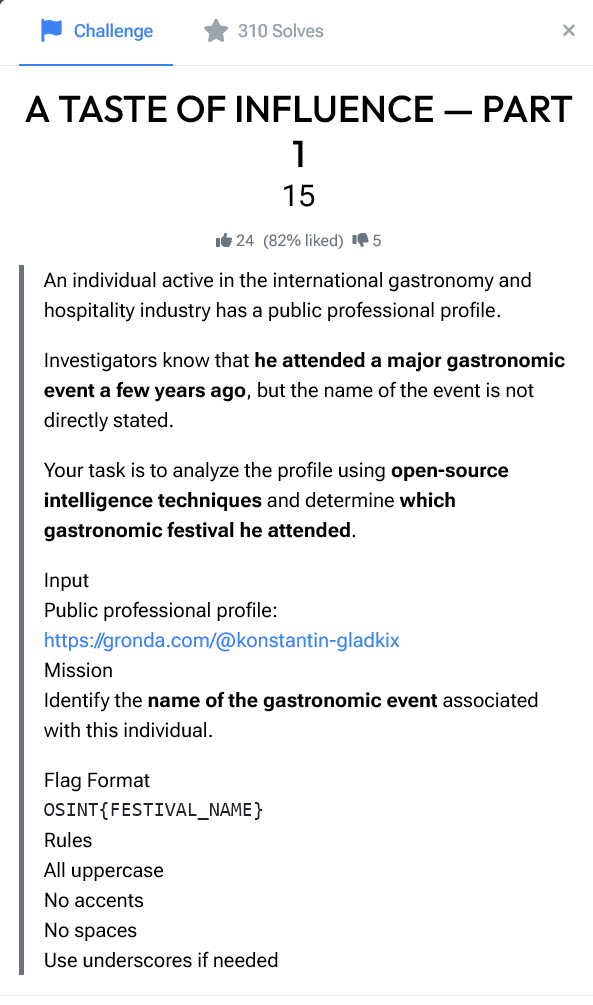The image size is (593, 1005).
Task: Click the A Taste of Influence title
Action: [299, 131]
